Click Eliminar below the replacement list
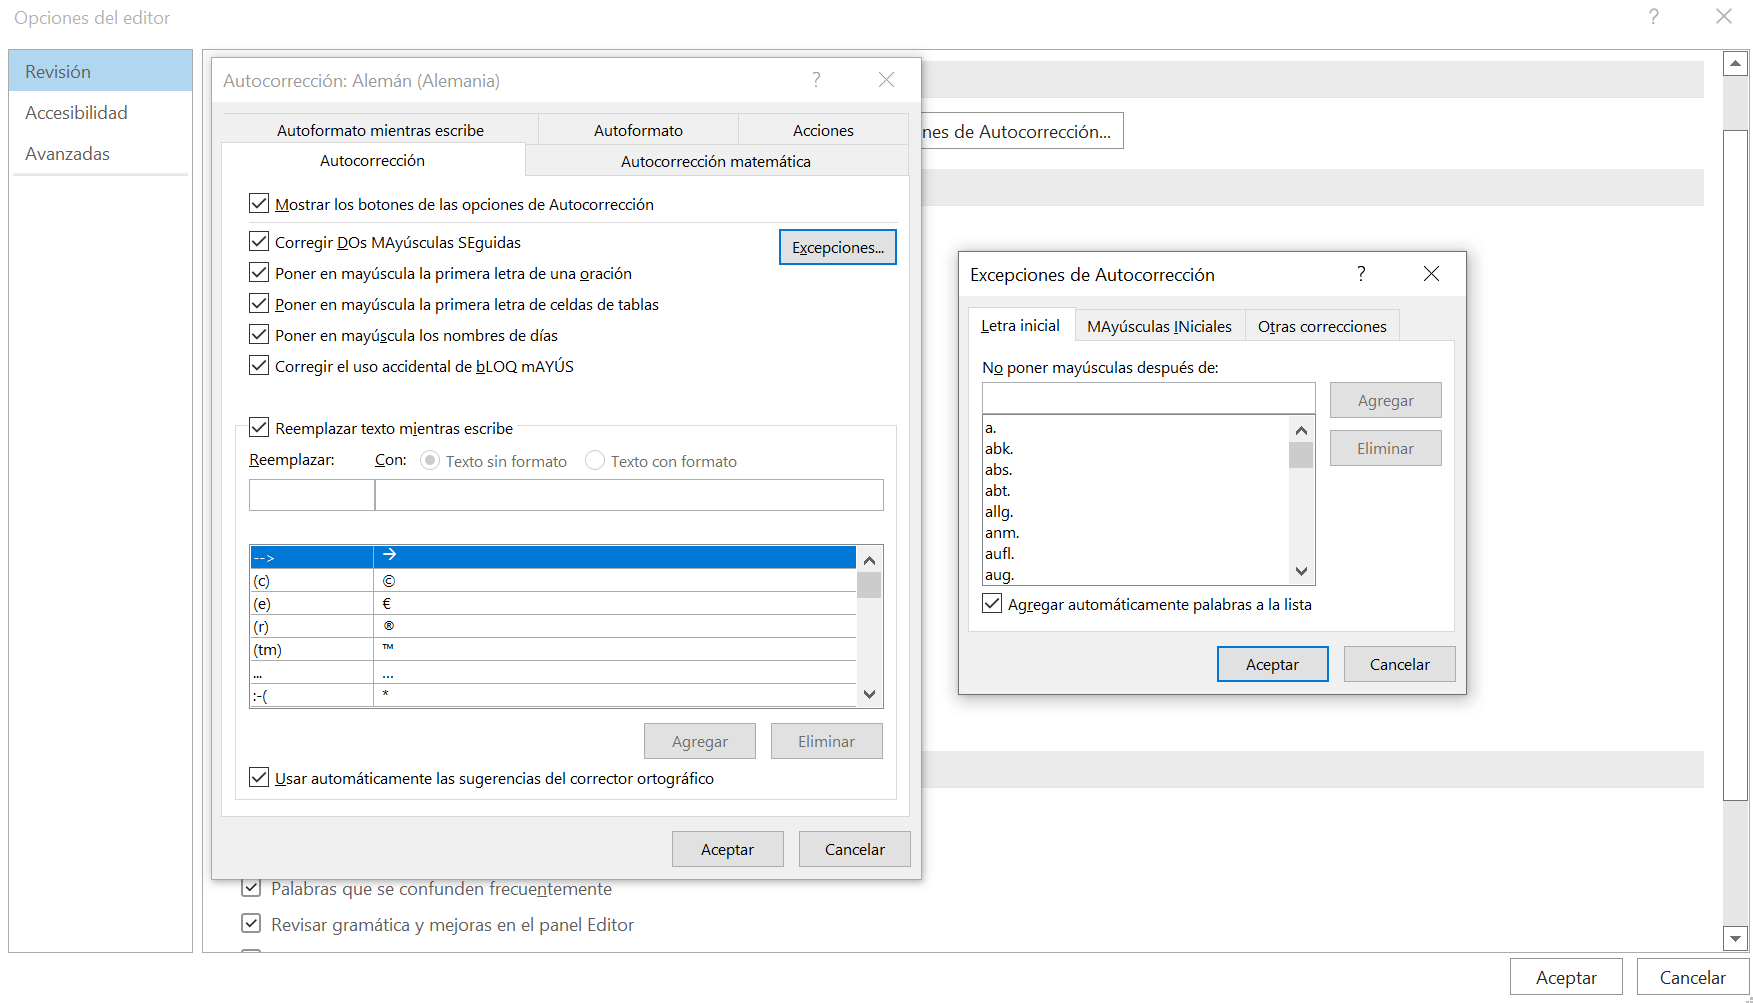The width and height of the screenshot is (1753, 1003). (x=827, y=741)
